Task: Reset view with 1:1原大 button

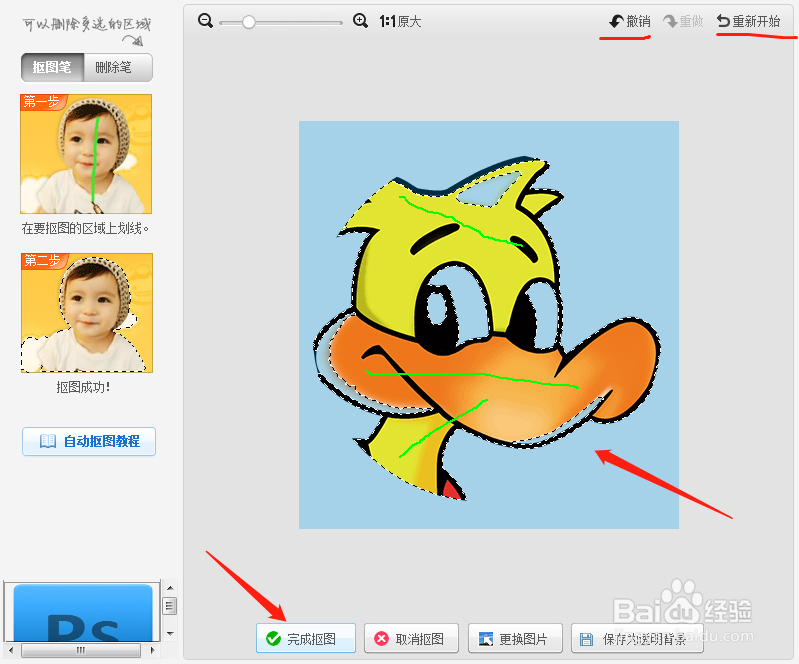Action: pos(400,21)
